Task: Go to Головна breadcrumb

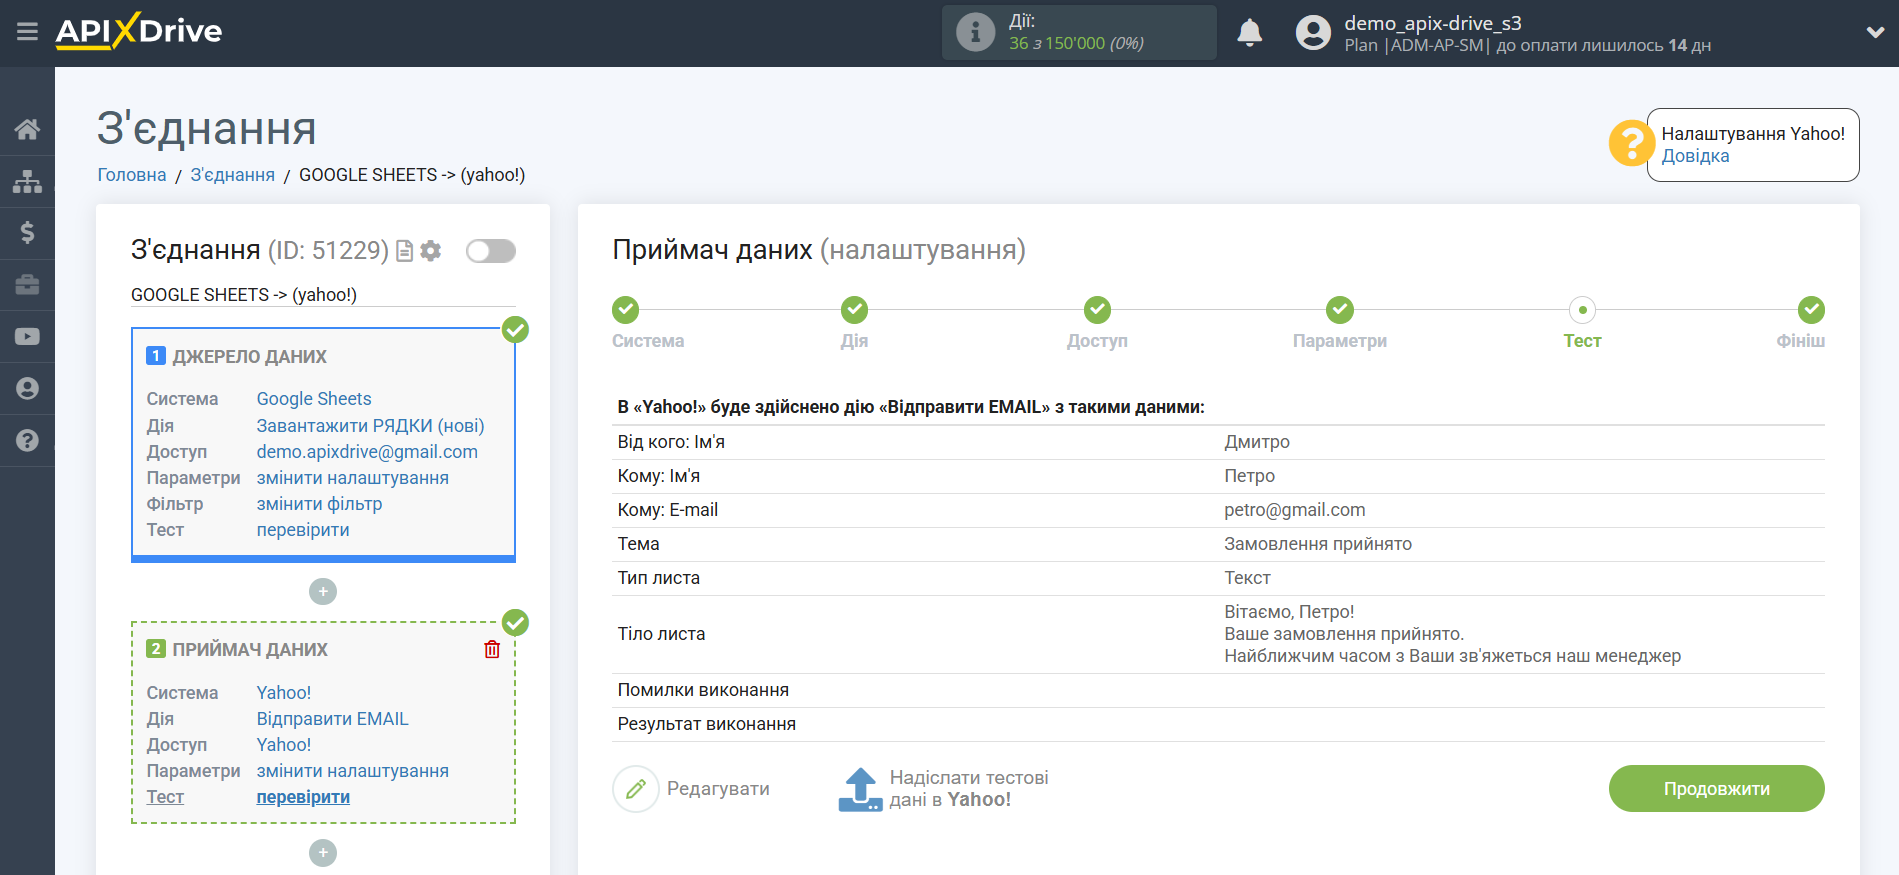Action: click(132, 175)
